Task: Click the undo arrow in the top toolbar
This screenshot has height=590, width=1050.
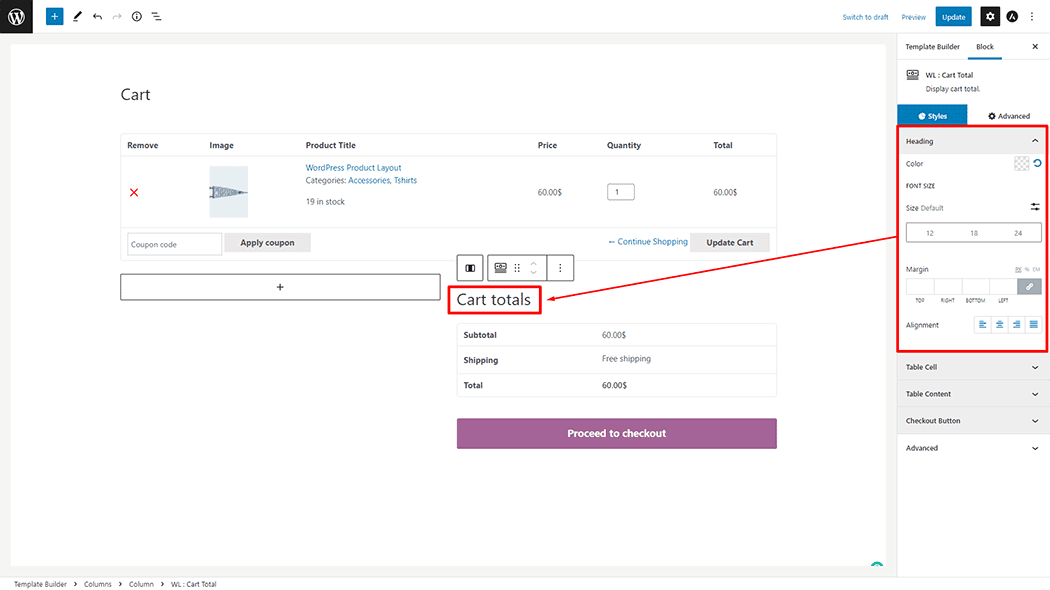Action: pos(97,17)
